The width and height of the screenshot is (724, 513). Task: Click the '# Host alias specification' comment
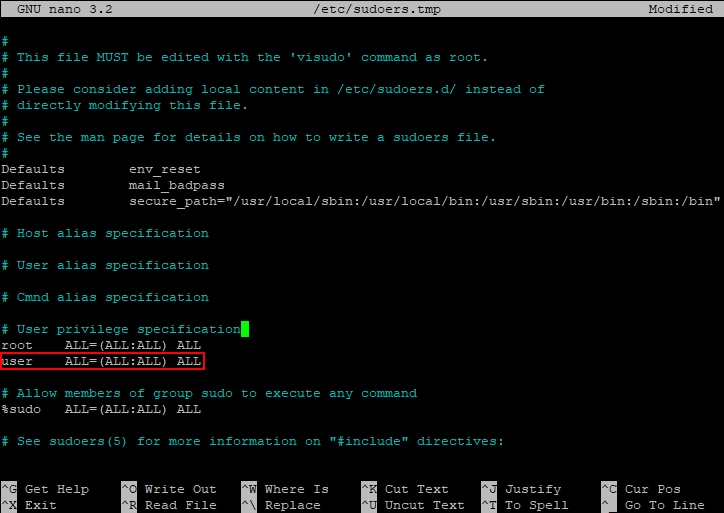pyautogui.click(x=105, y=233)
